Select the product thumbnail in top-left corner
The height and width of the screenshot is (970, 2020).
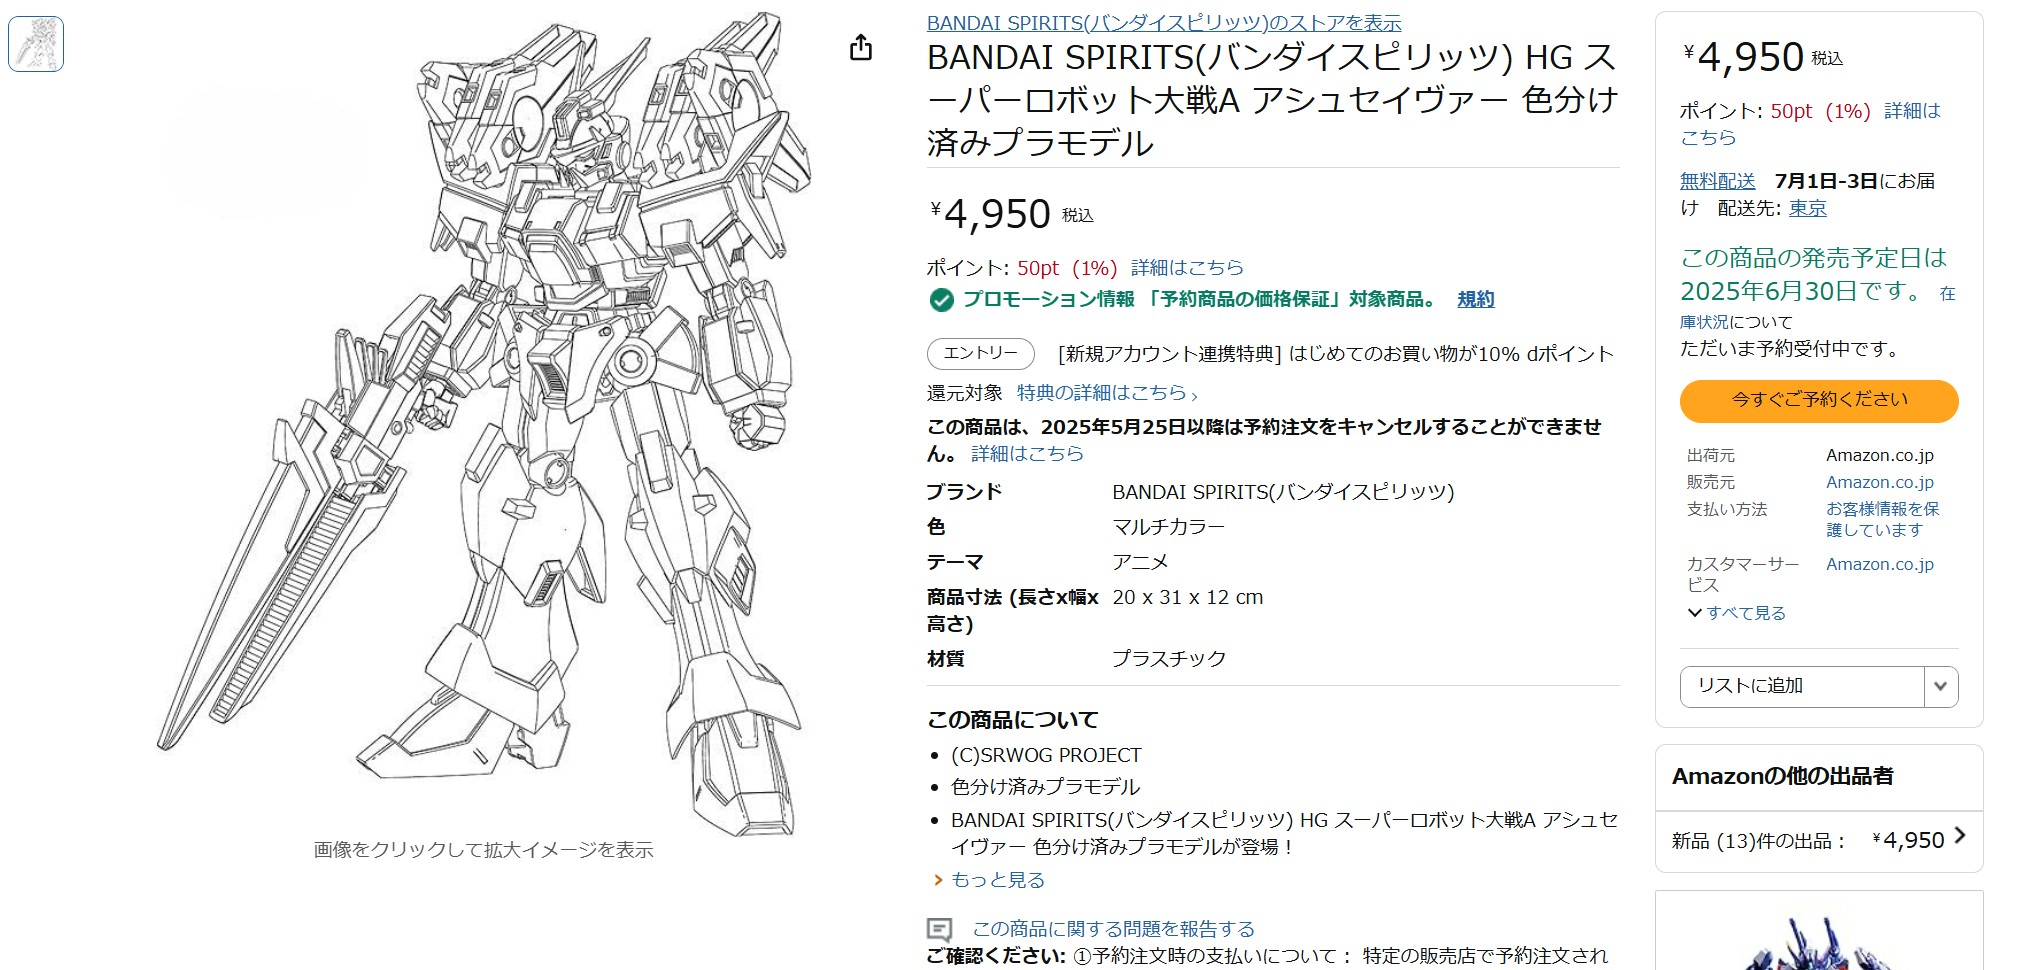point(36,44)
